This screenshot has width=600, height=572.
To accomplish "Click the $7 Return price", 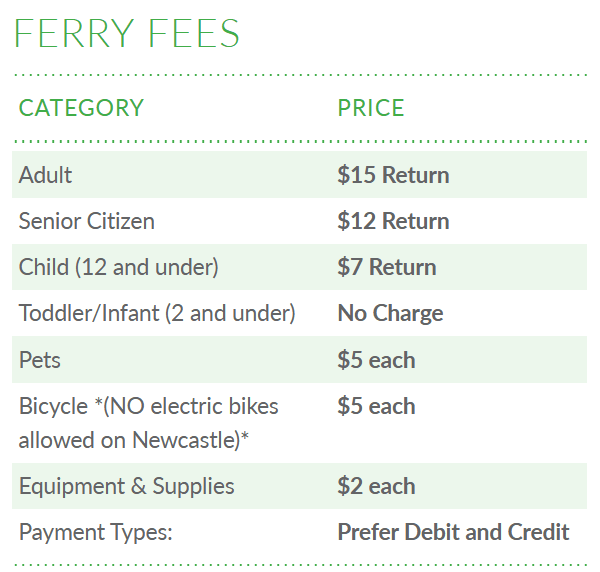I will [x=386, y=267].
